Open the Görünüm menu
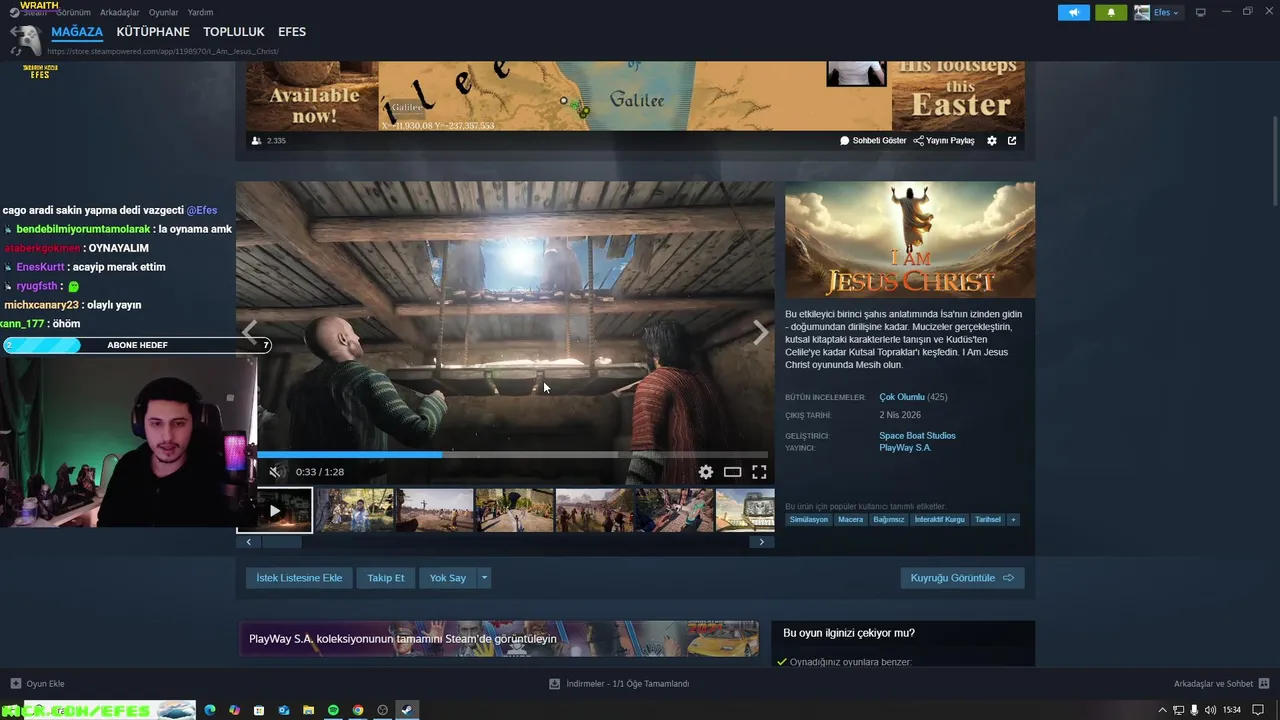The image size is (1280, 720). pos(73,12)
